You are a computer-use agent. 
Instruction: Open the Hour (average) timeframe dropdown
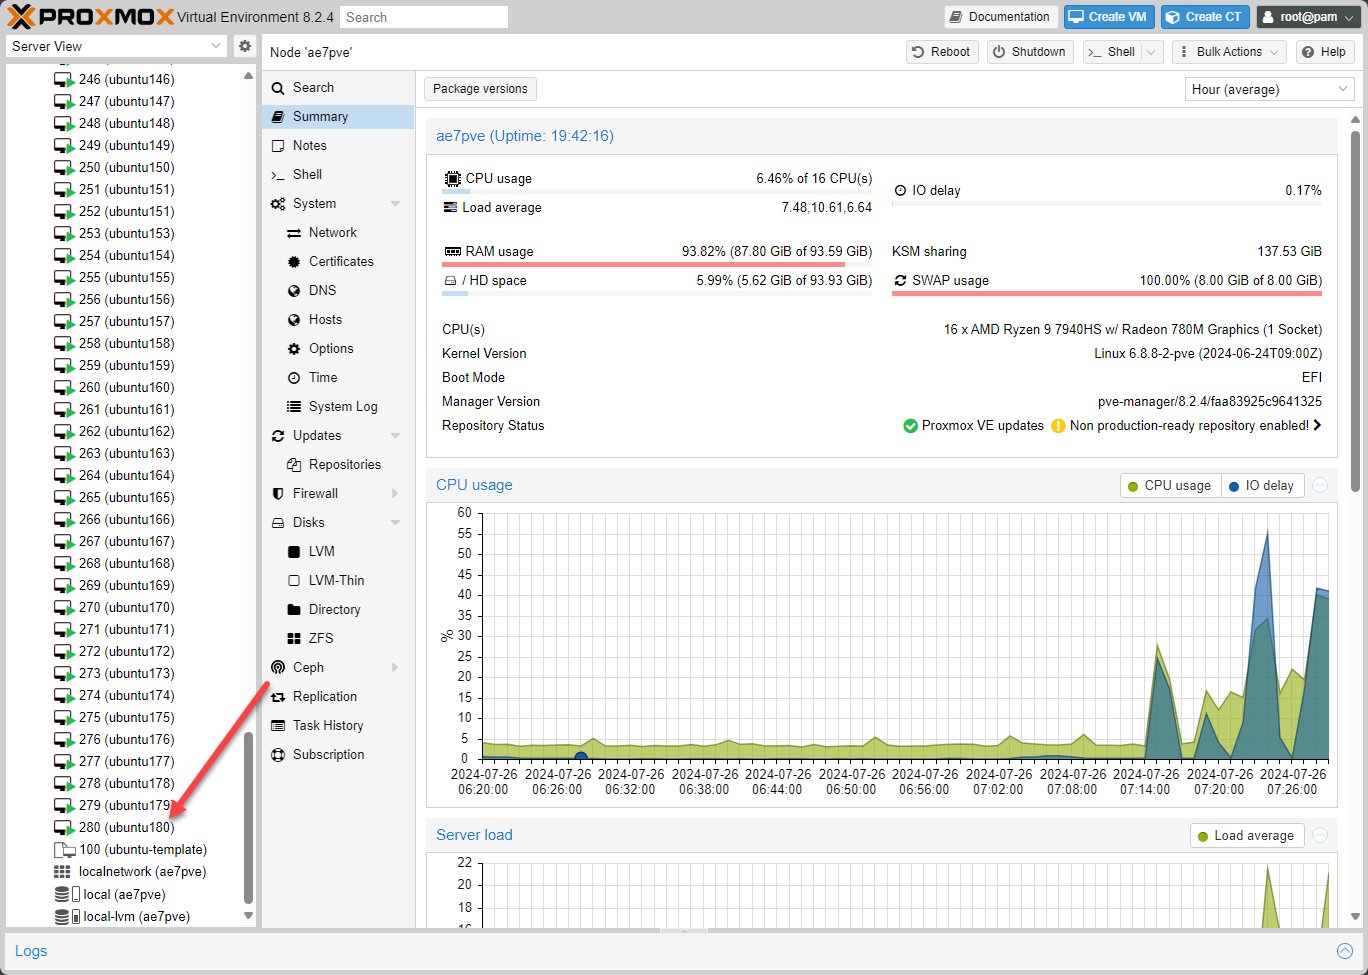[x=1269, y=89]
